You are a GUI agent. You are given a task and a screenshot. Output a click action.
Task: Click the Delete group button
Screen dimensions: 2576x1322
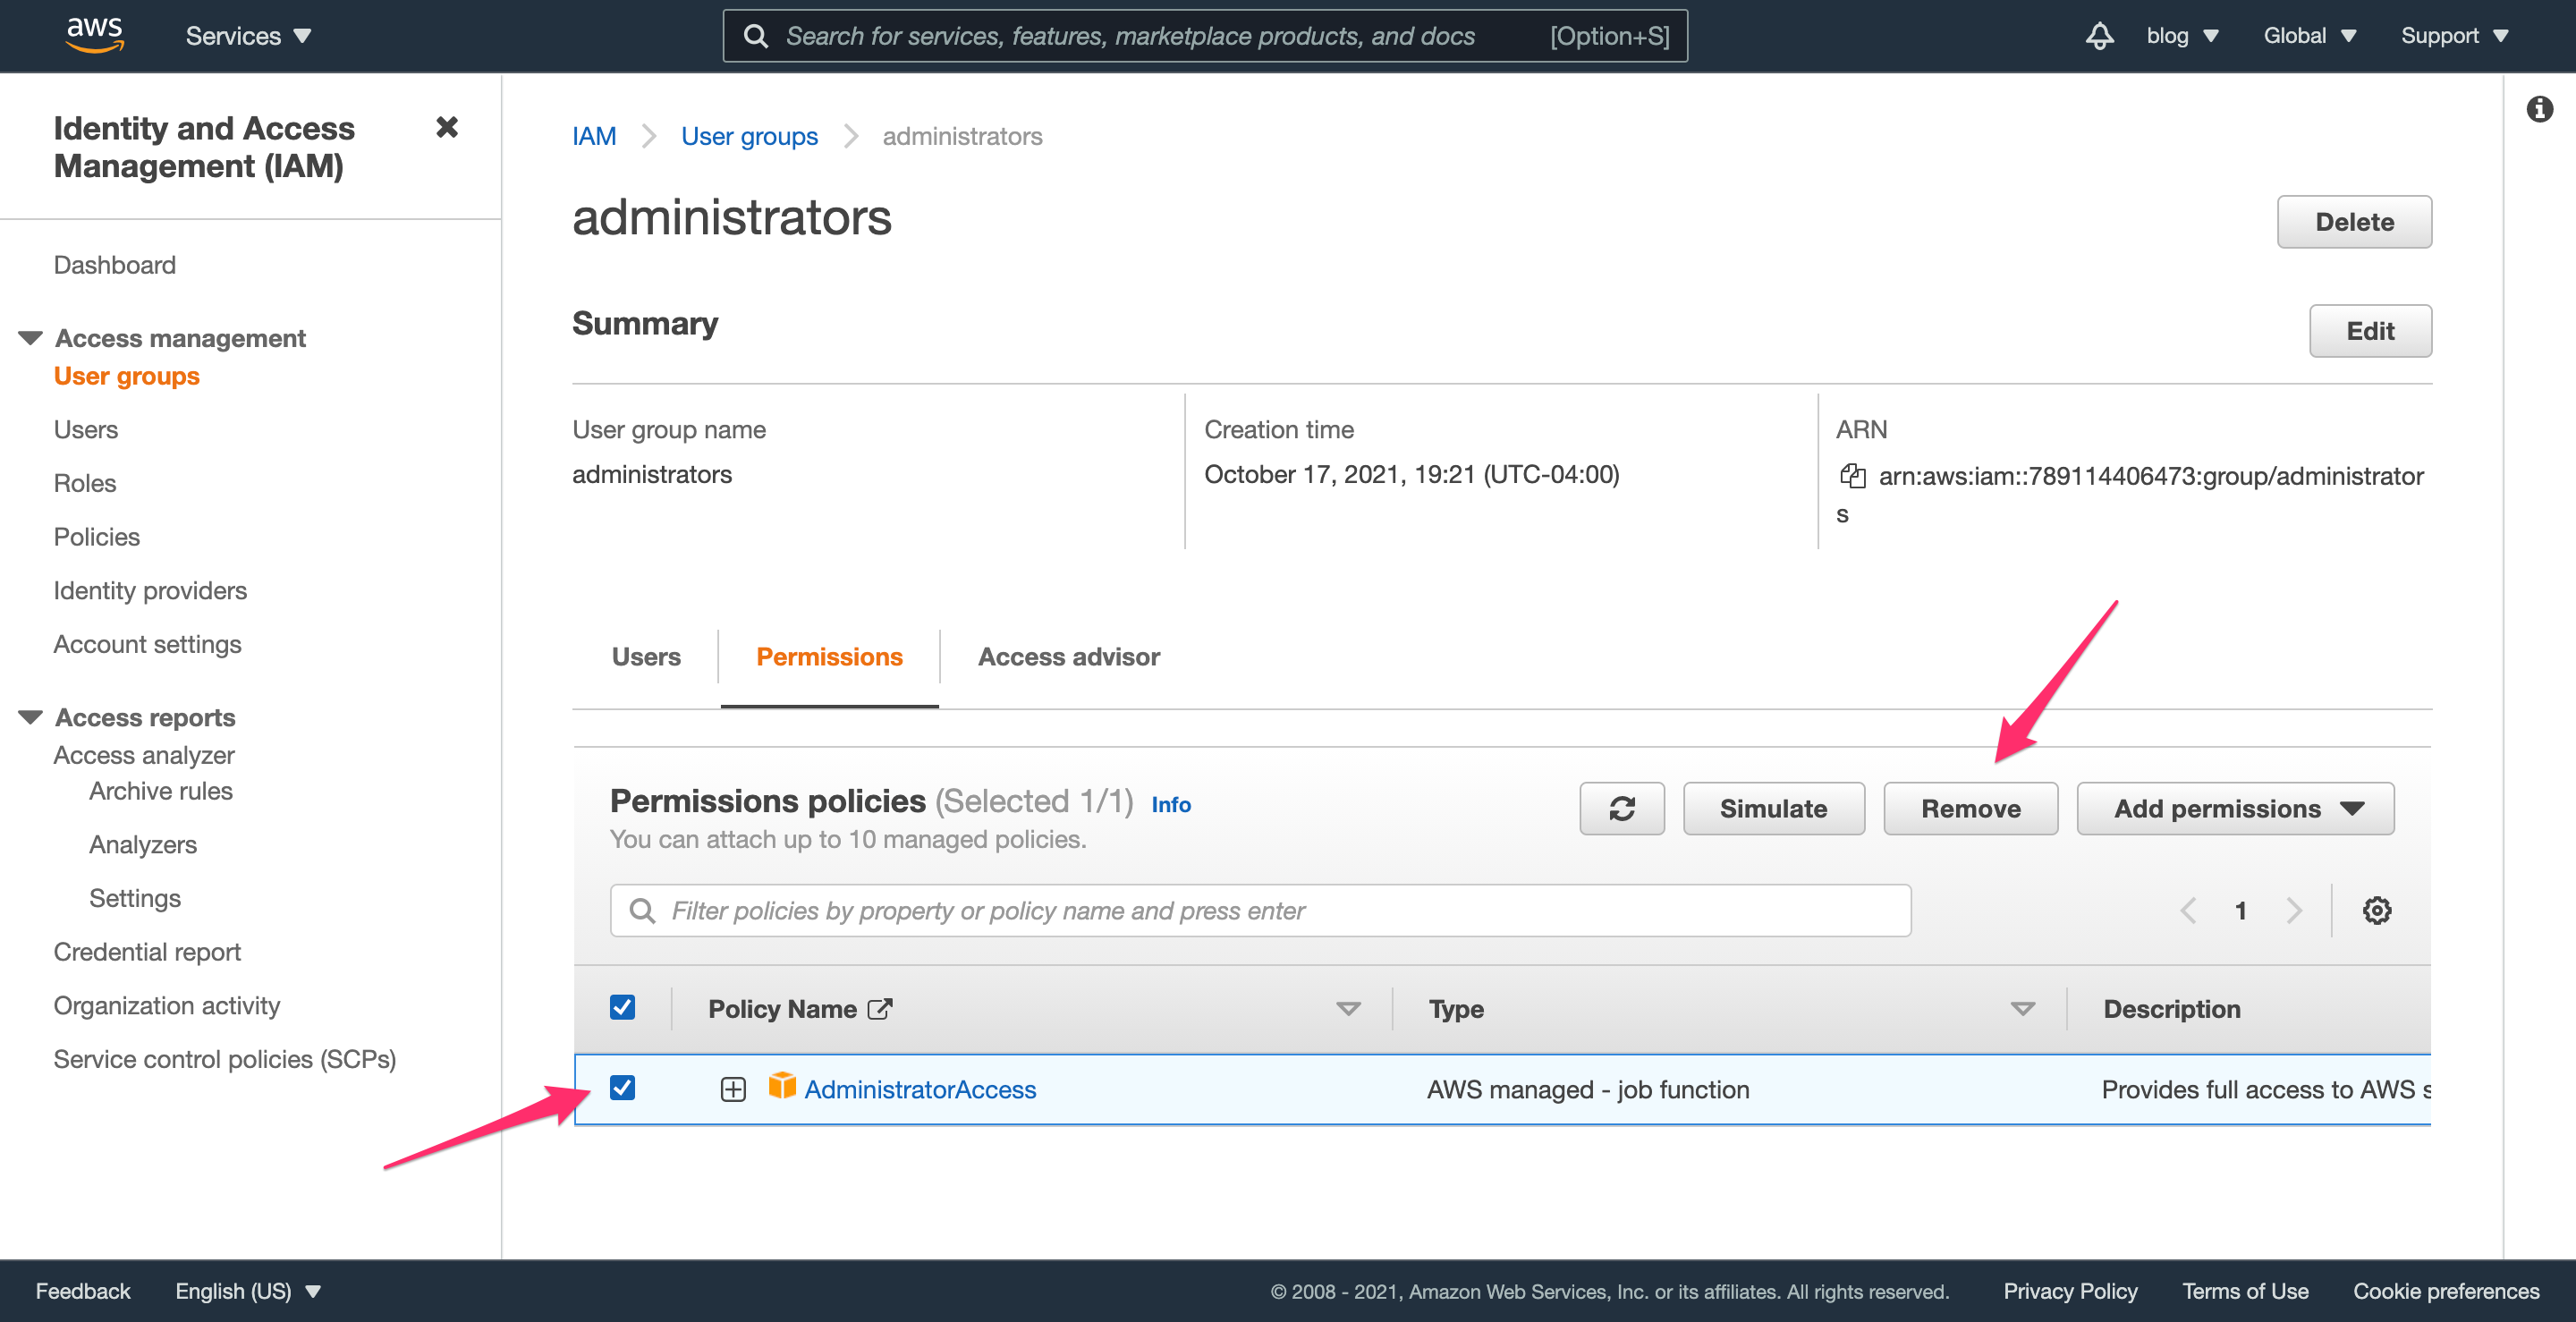[2354, 222]
